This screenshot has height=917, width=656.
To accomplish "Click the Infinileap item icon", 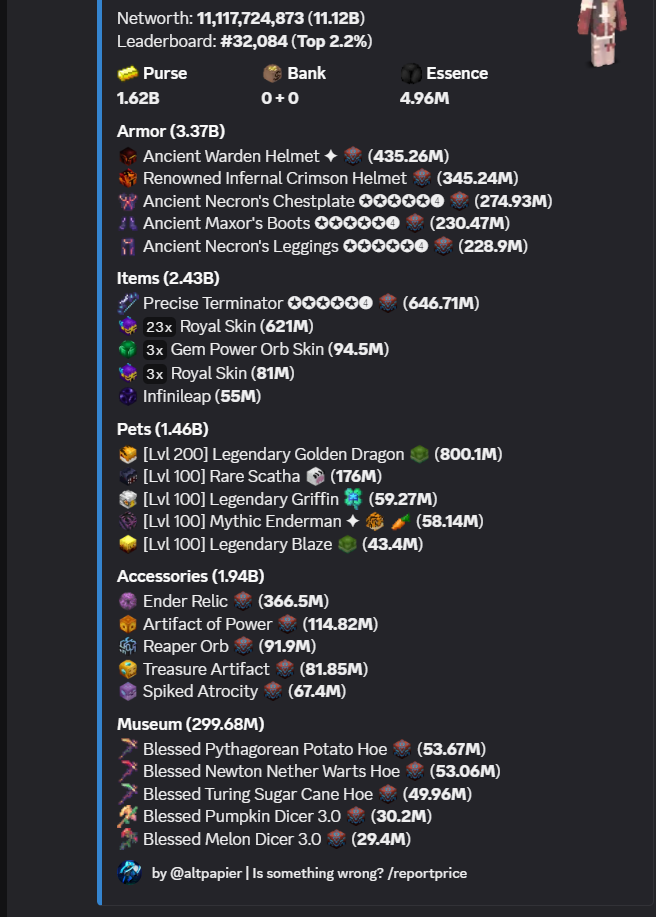I will pos(127,397).
